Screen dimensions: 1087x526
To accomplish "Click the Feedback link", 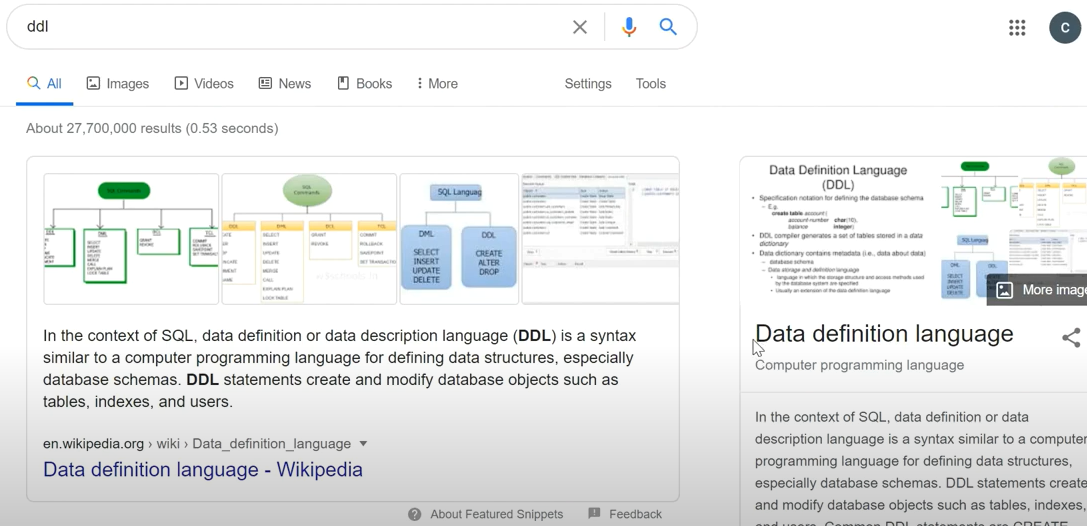I will click(635, 514).
